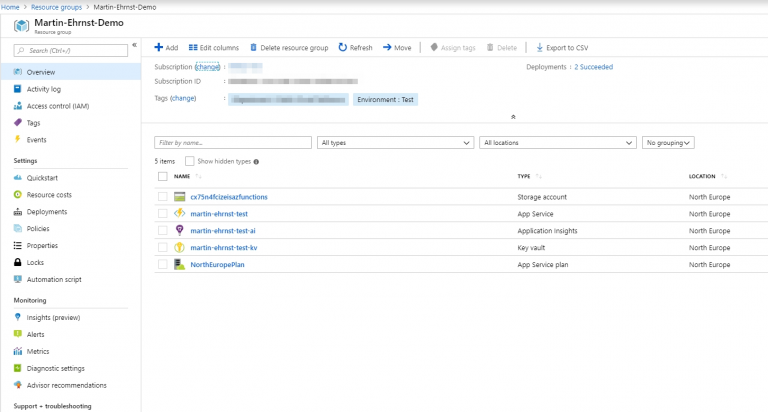Open Activity log in the sidebar

pos(43,89)
